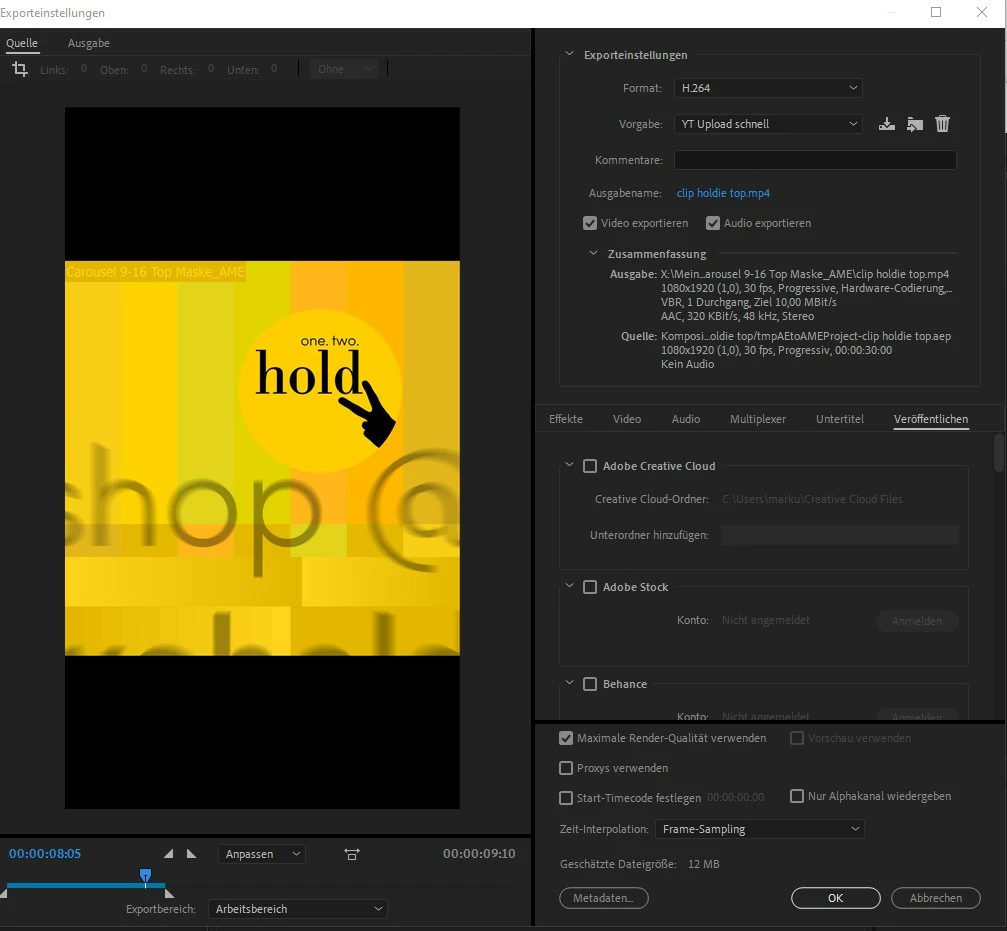Collapse the Adobe Stock section
The width and height of the screenshot is (1007, 931).
[x=569, y=586]
